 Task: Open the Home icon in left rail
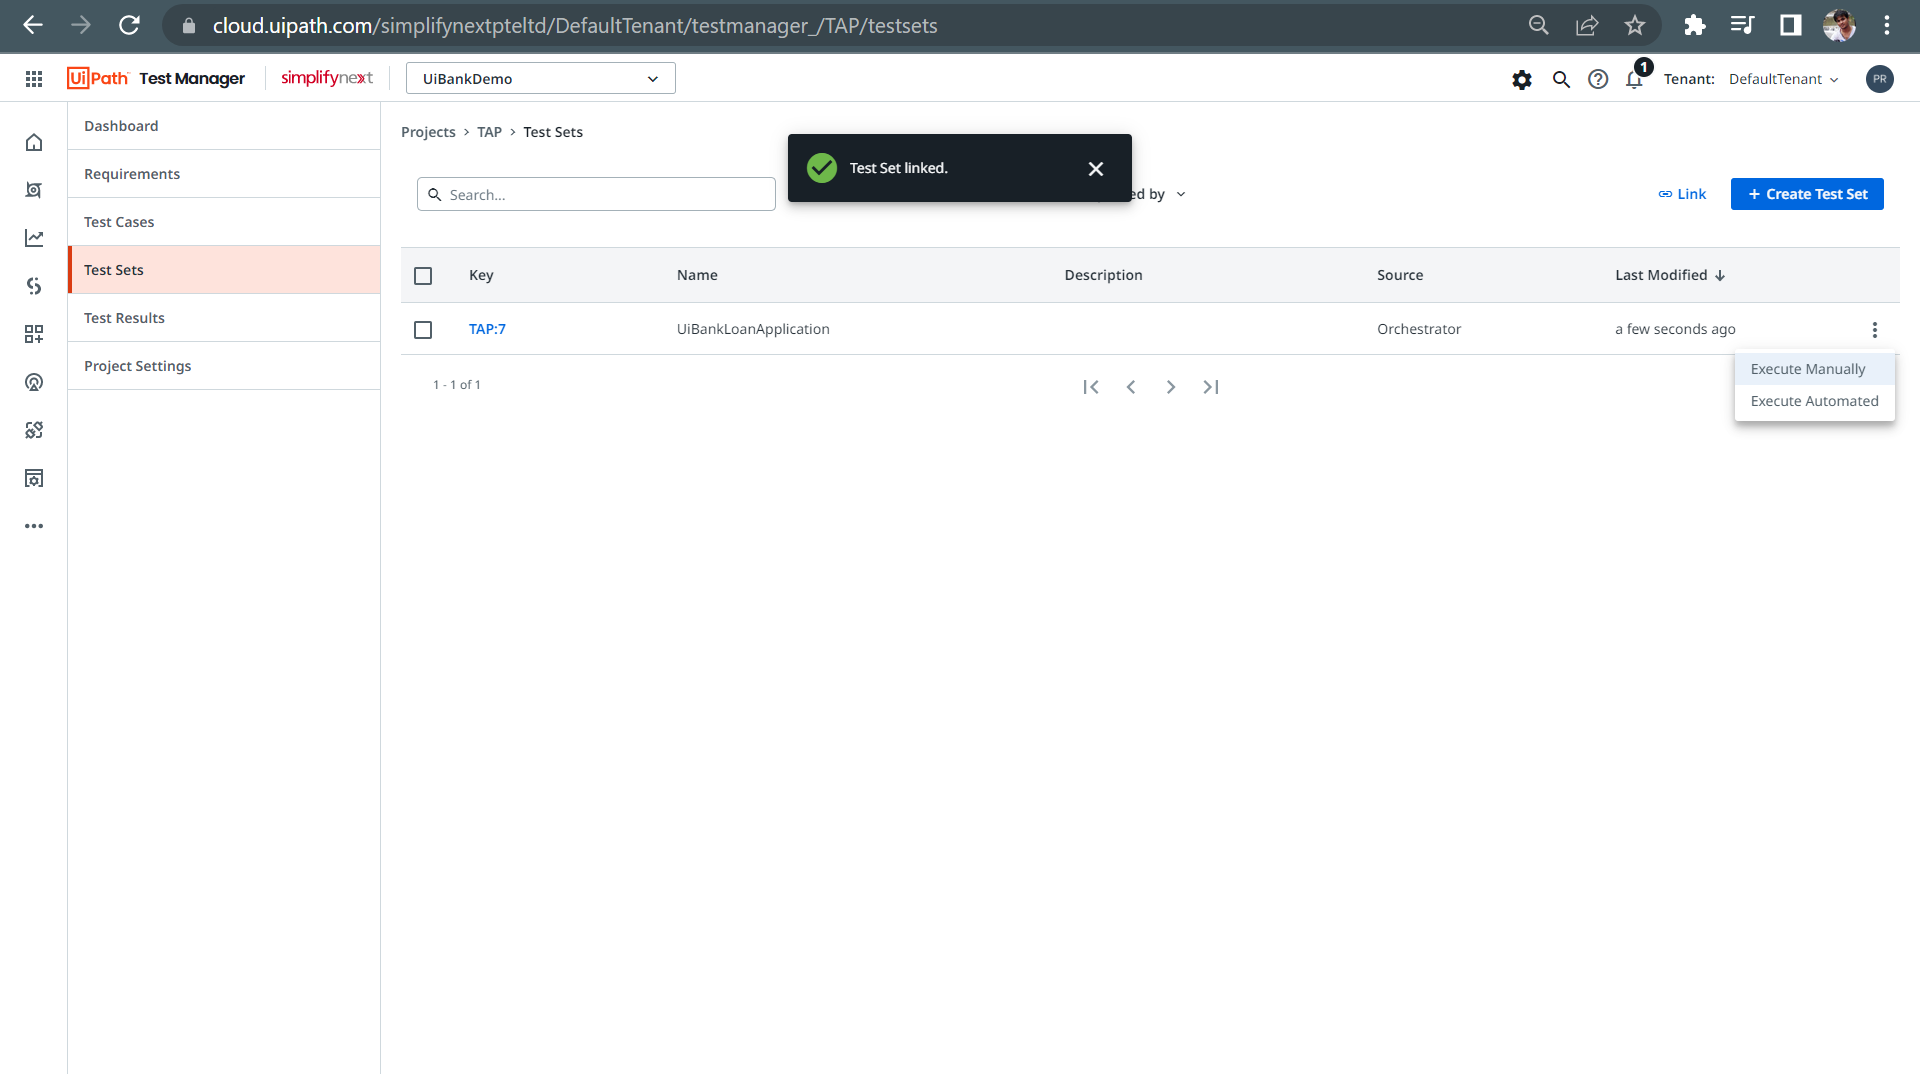[x=34, y=142]
